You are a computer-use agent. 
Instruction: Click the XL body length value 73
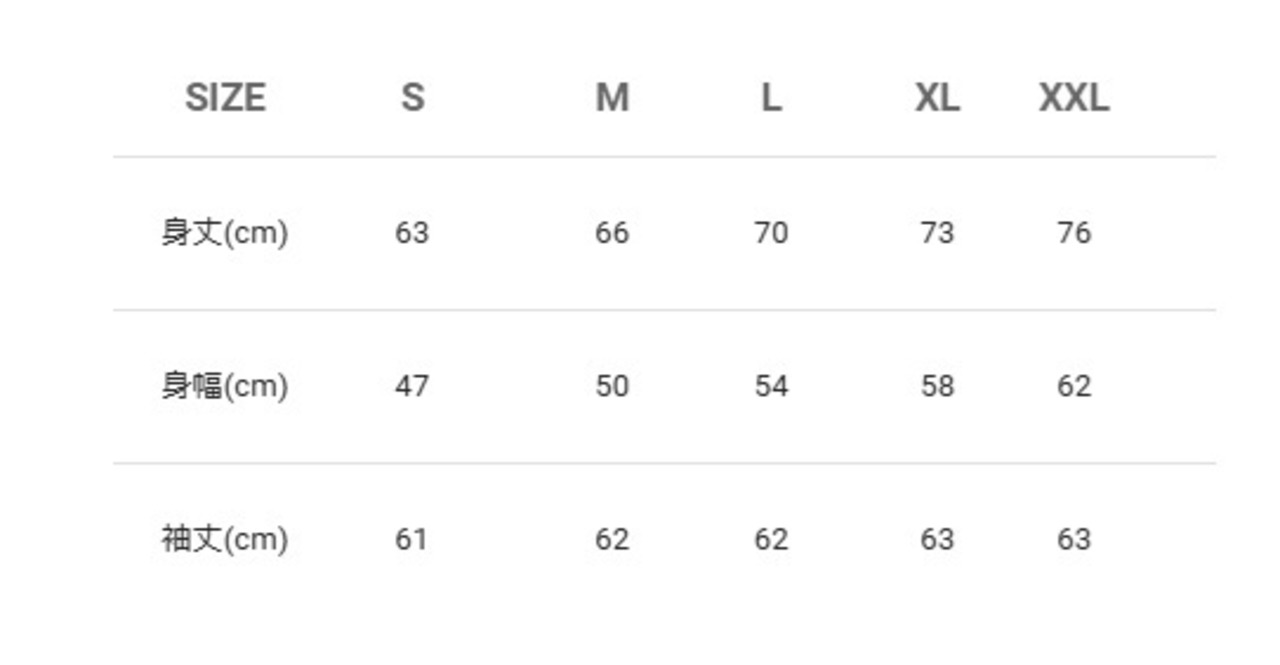click(x=937, y=233)
